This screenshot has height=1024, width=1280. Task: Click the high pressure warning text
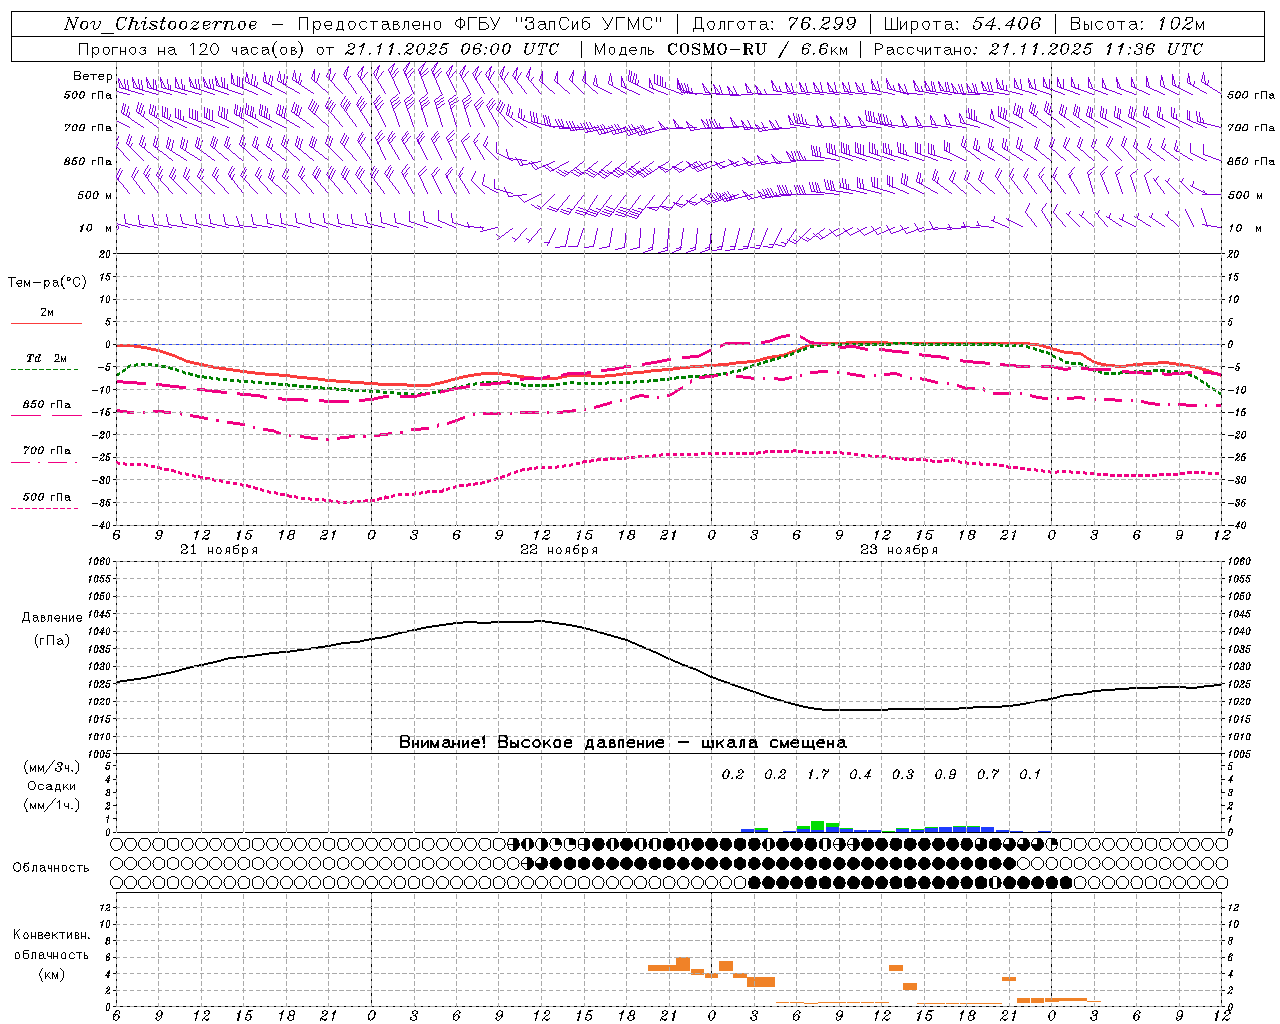(x=622, y=742)
